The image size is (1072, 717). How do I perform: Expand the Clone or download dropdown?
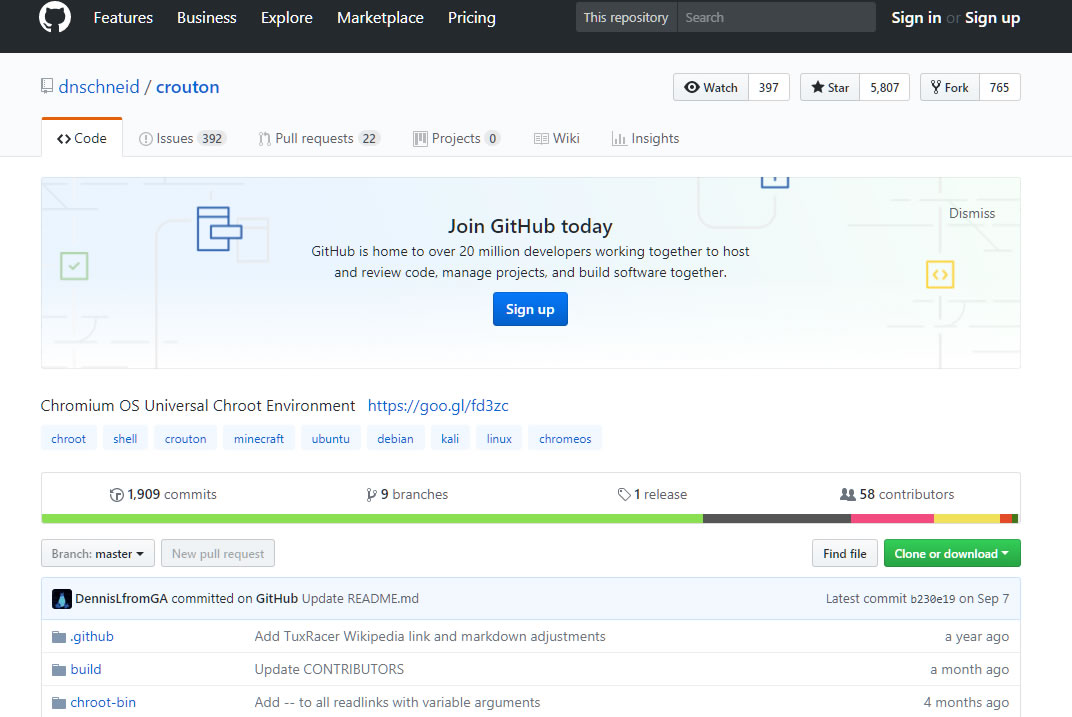[x=952, y=554]
